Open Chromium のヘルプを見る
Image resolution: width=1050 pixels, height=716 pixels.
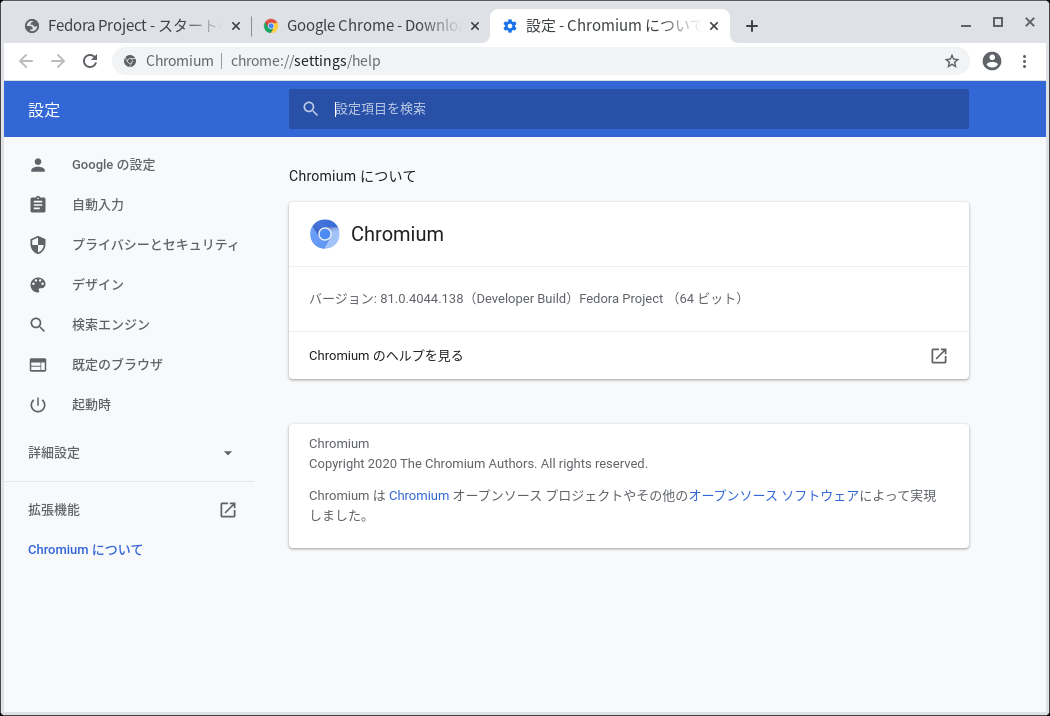coord(629,356)
